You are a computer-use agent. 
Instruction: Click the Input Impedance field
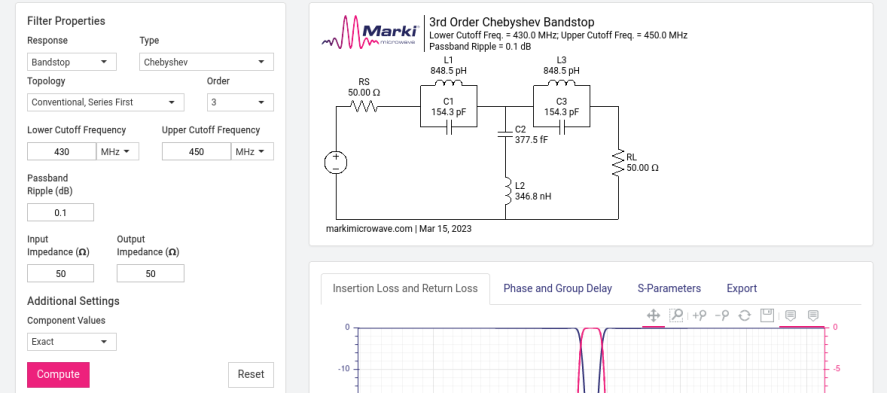[61, 274]
